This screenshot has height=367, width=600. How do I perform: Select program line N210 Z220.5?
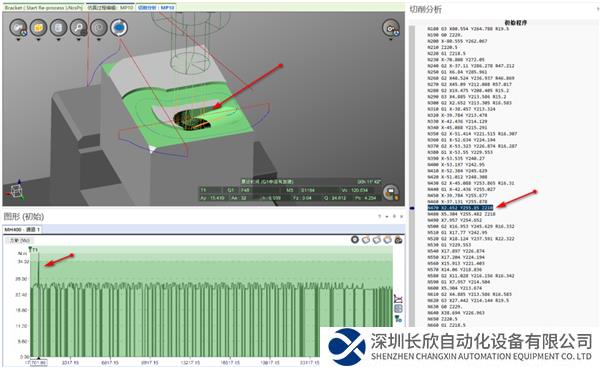442,47
